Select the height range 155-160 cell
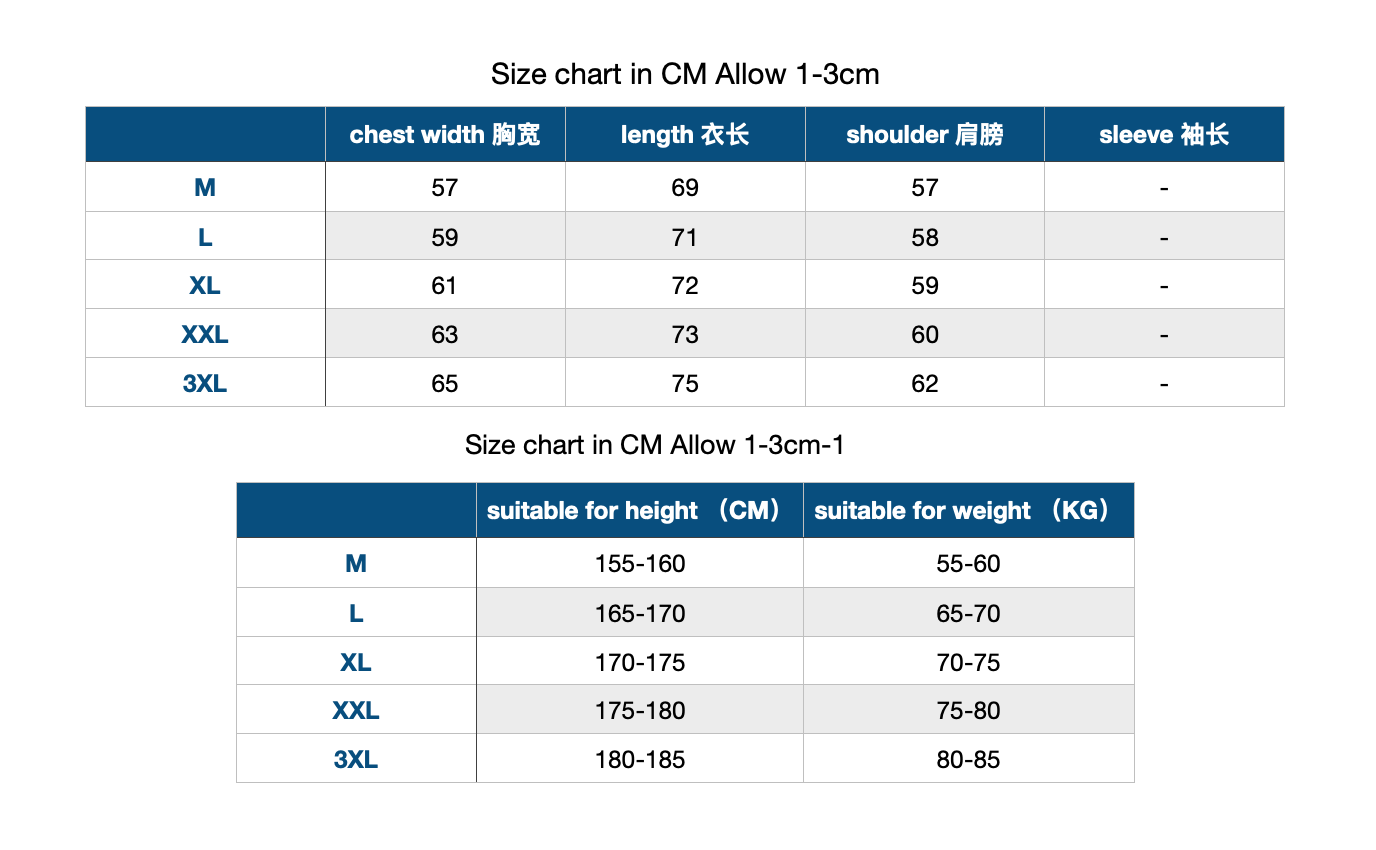Image resolution: width=1376 pixels, height=850 pixels. [640, 563]
